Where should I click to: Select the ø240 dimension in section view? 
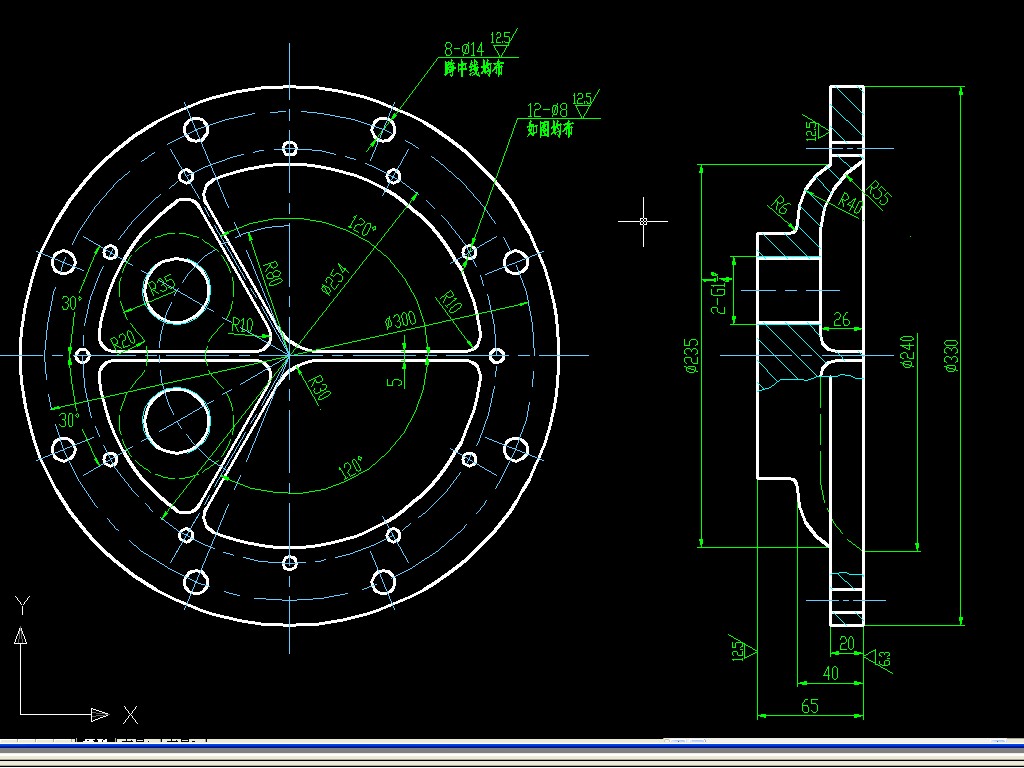(x=908, y=352)
